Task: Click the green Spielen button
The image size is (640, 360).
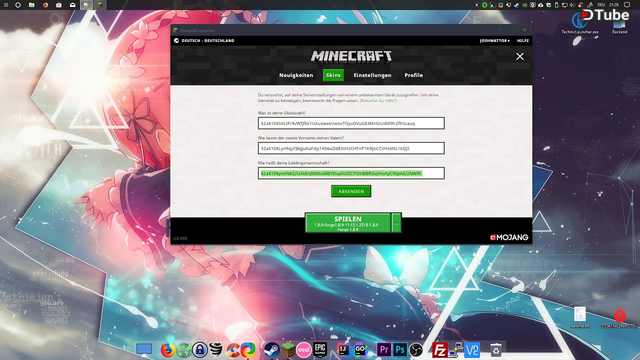Action: (348, 223)
